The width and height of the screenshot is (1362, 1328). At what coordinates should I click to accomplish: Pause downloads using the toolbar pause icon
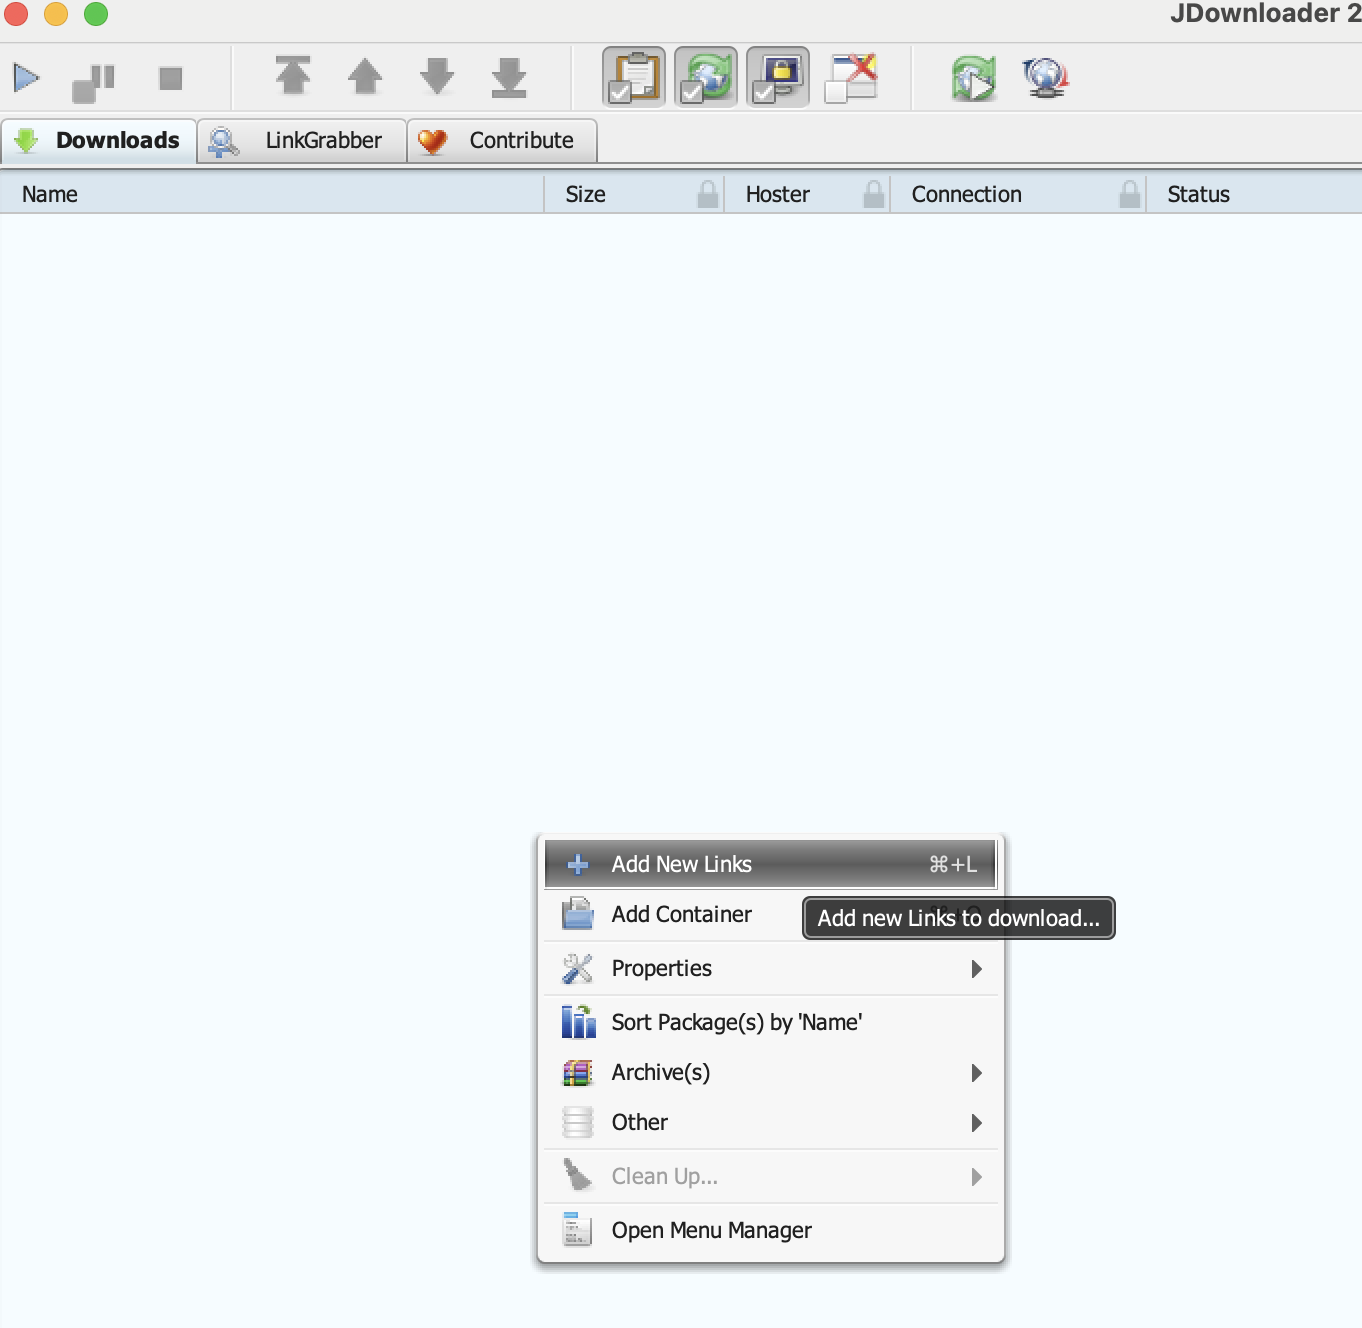point(94,83)
